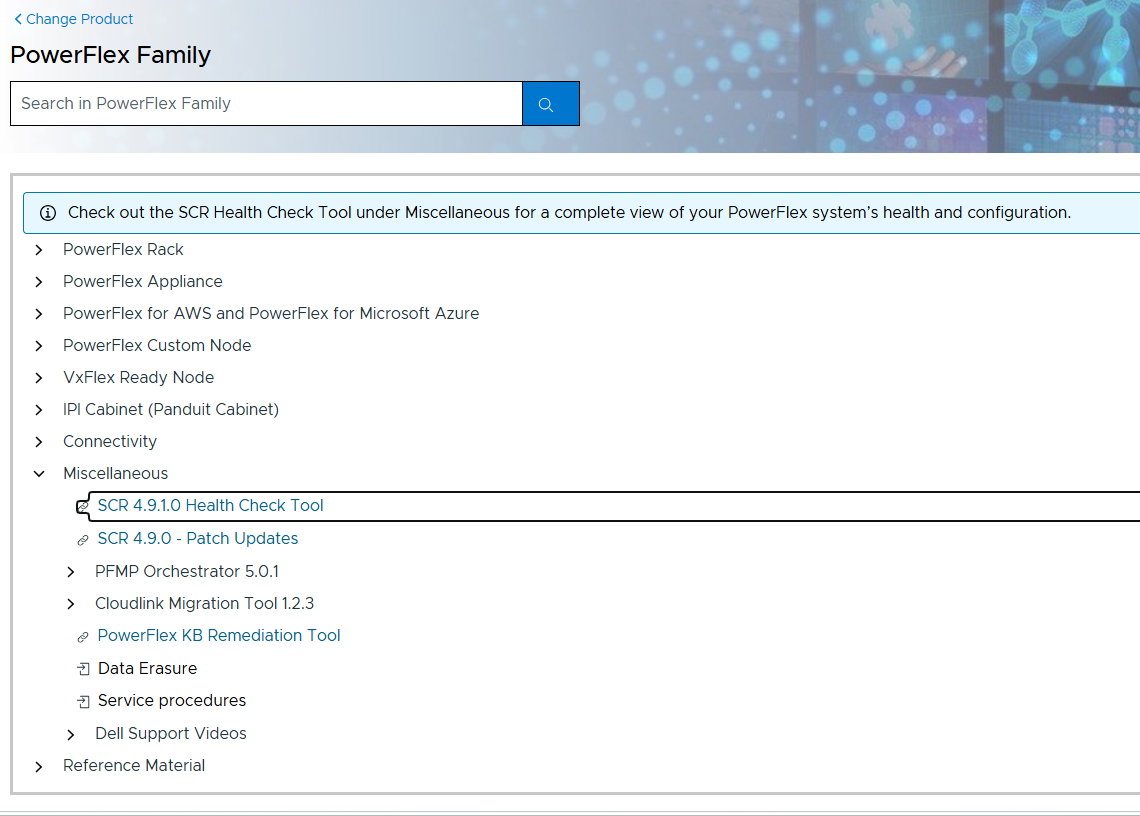Collapse the Miscellaneous section

click(x=39, y=474)
